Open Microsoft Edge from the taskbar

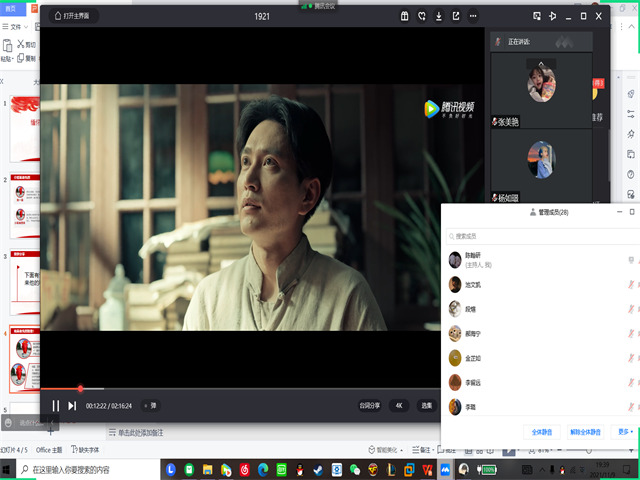coord(263,469)
